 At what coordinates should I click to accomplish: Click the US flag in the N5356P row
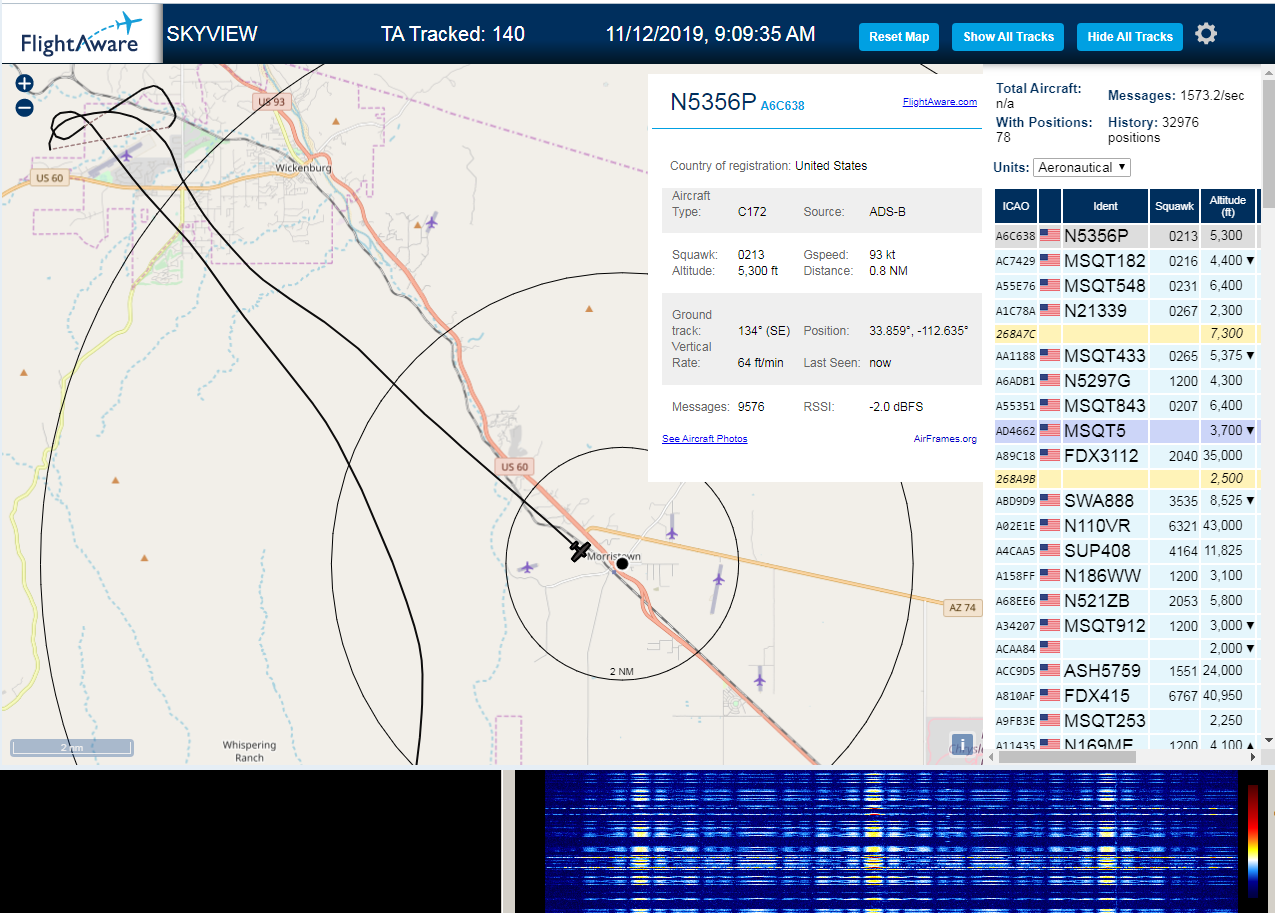coord(1049,236)
